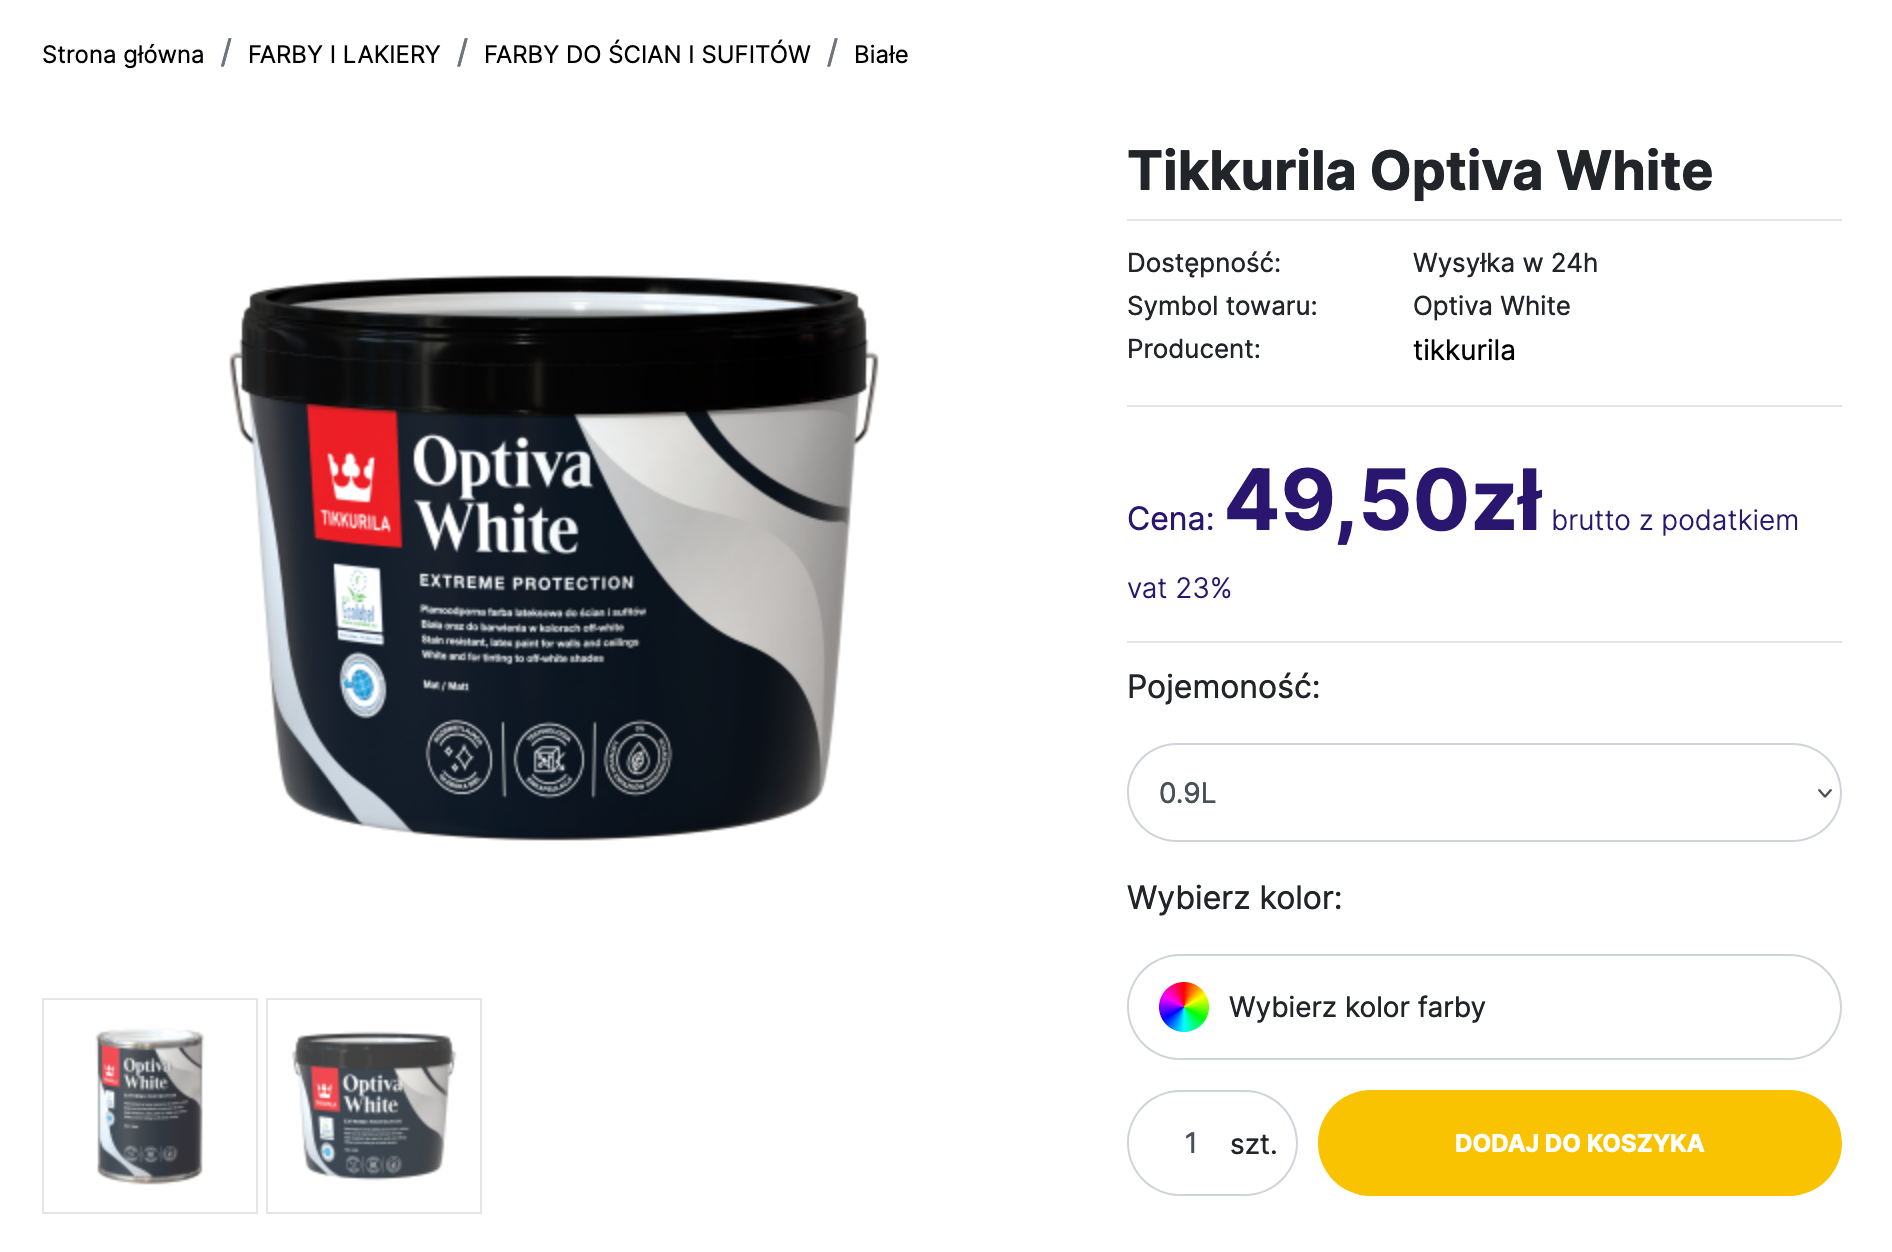Click the tikkurila producer link
This screenshot has width=1892, height=1252.
1464,350
